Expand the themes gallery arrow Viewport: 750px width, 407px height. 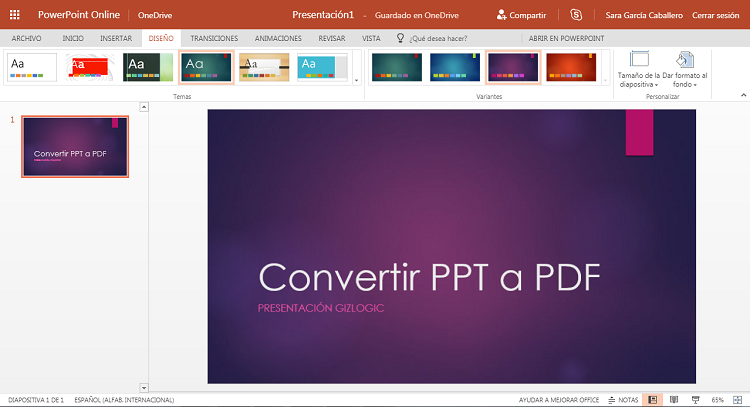coord(356,81)
